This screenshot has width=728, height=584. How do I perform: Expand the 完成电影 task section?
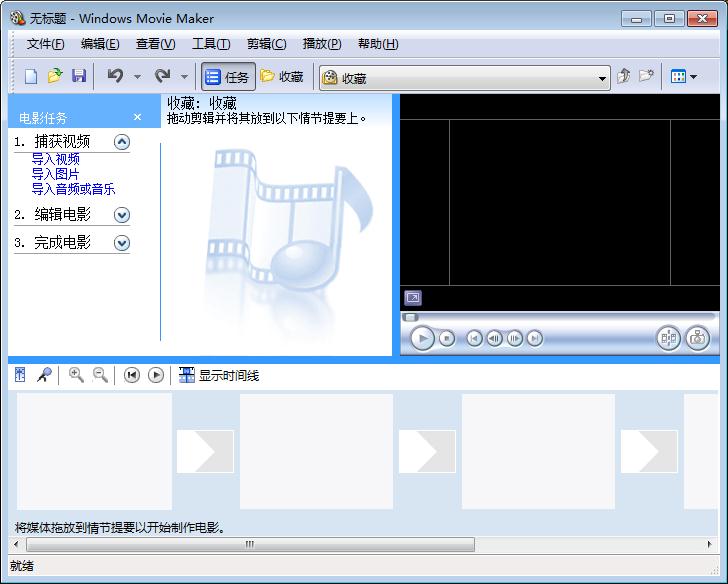122,243
